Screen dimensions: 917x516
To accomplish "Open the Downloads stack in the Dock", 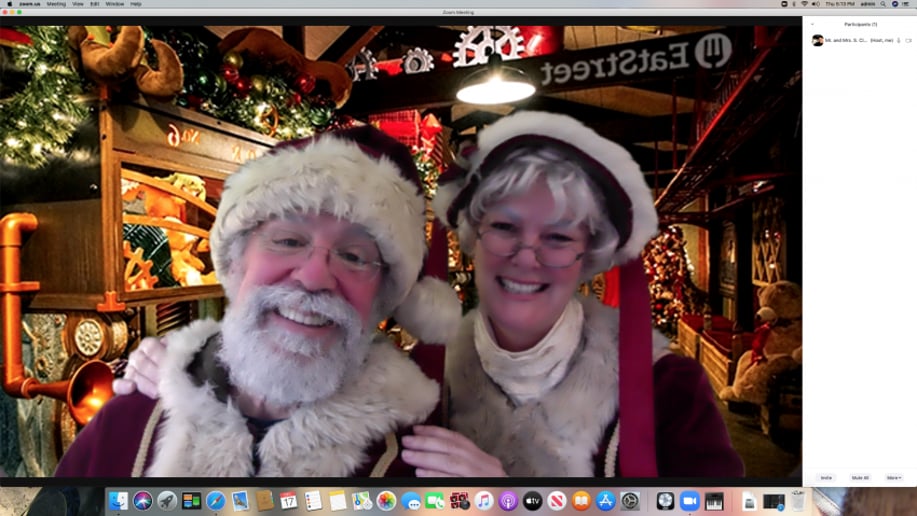I will [x=774, y=501].
